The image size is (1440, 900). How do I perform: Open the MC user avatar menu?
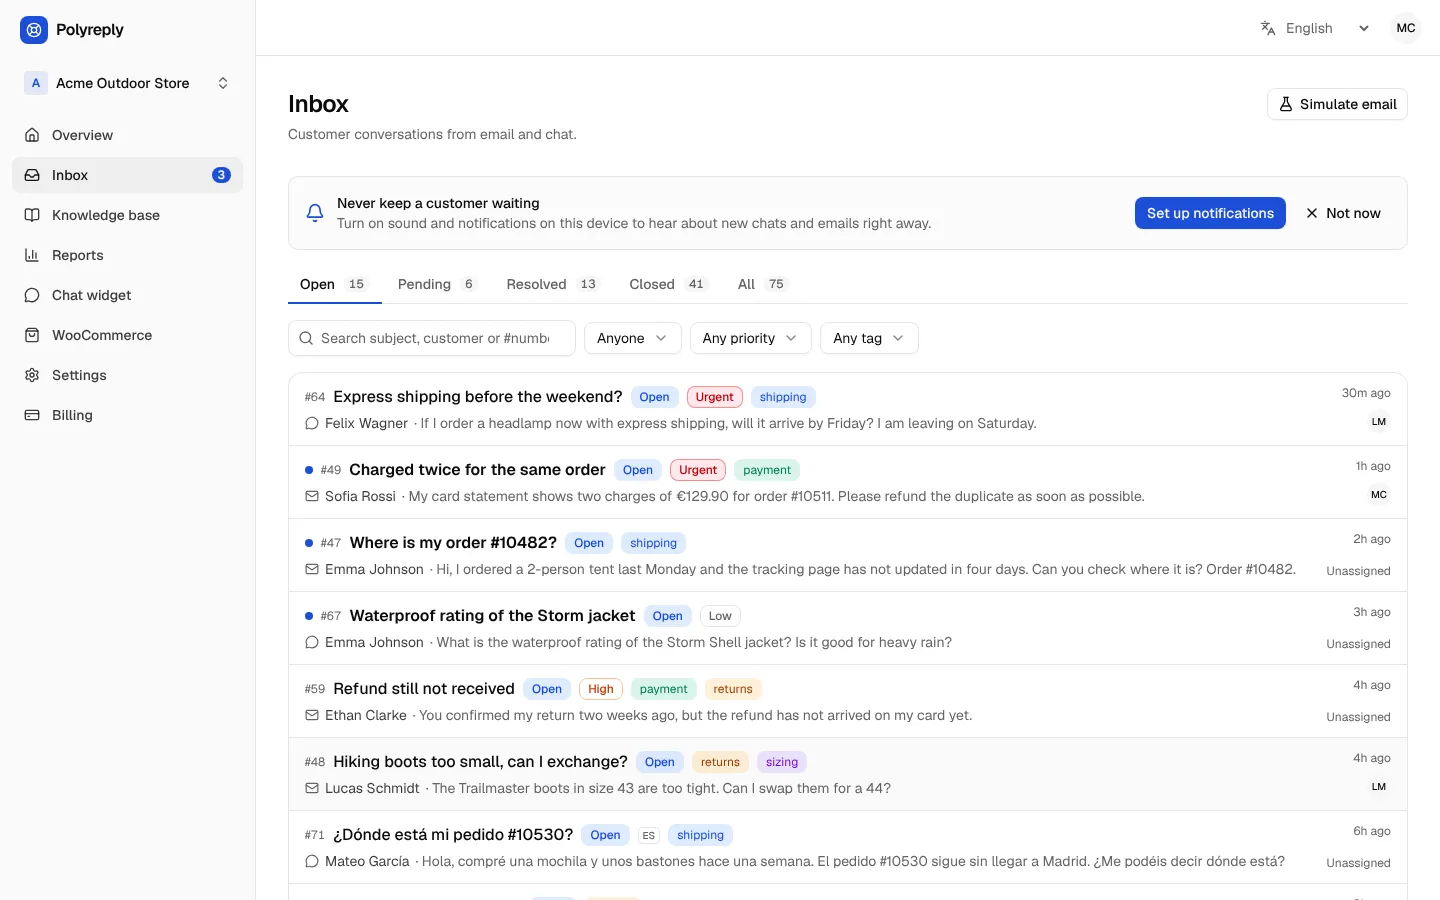click(1406, 28)
